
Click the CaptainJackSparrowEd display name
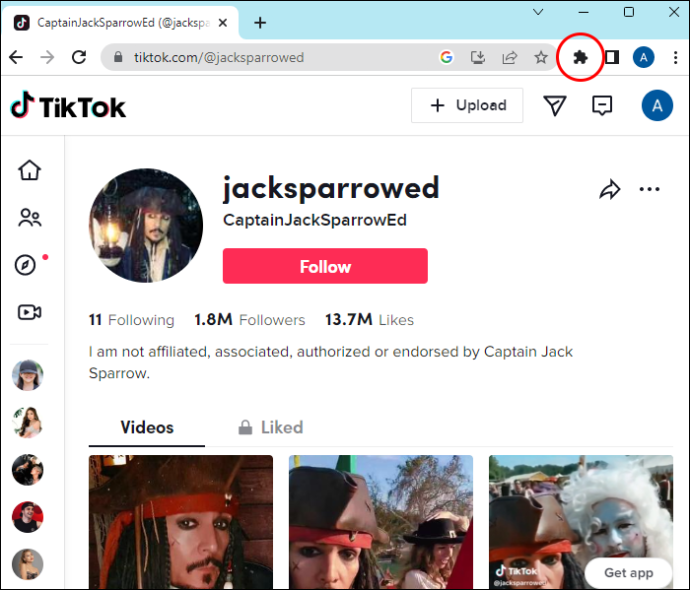(315, 220)
